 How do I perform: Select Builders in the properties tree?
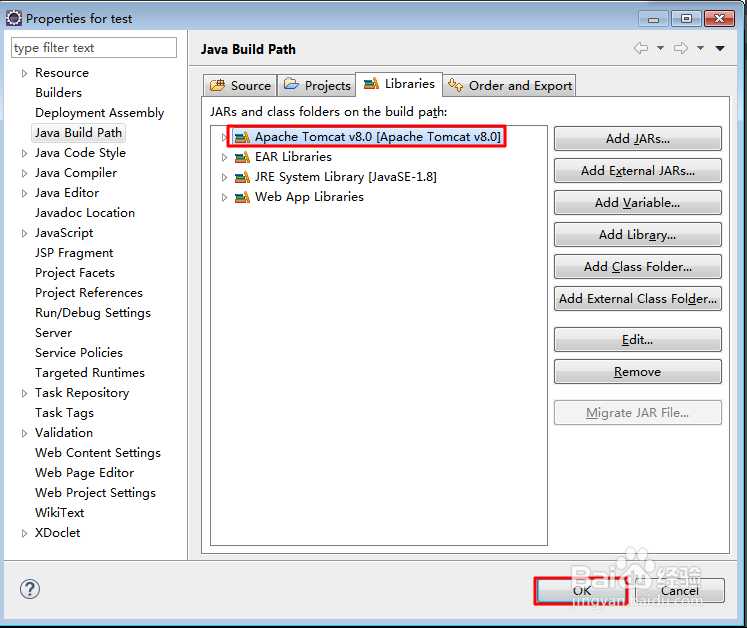(x=59, y=92)
